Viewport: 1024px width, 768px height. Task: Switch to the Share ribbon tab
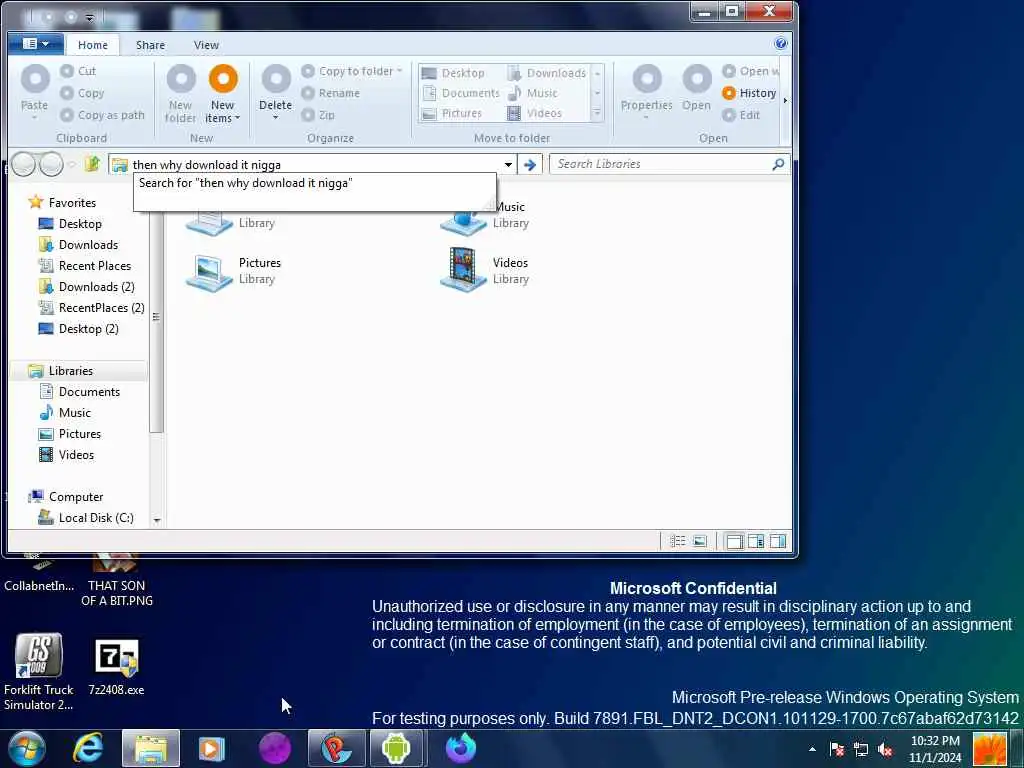pyautogui.click(x=150, y=45)
